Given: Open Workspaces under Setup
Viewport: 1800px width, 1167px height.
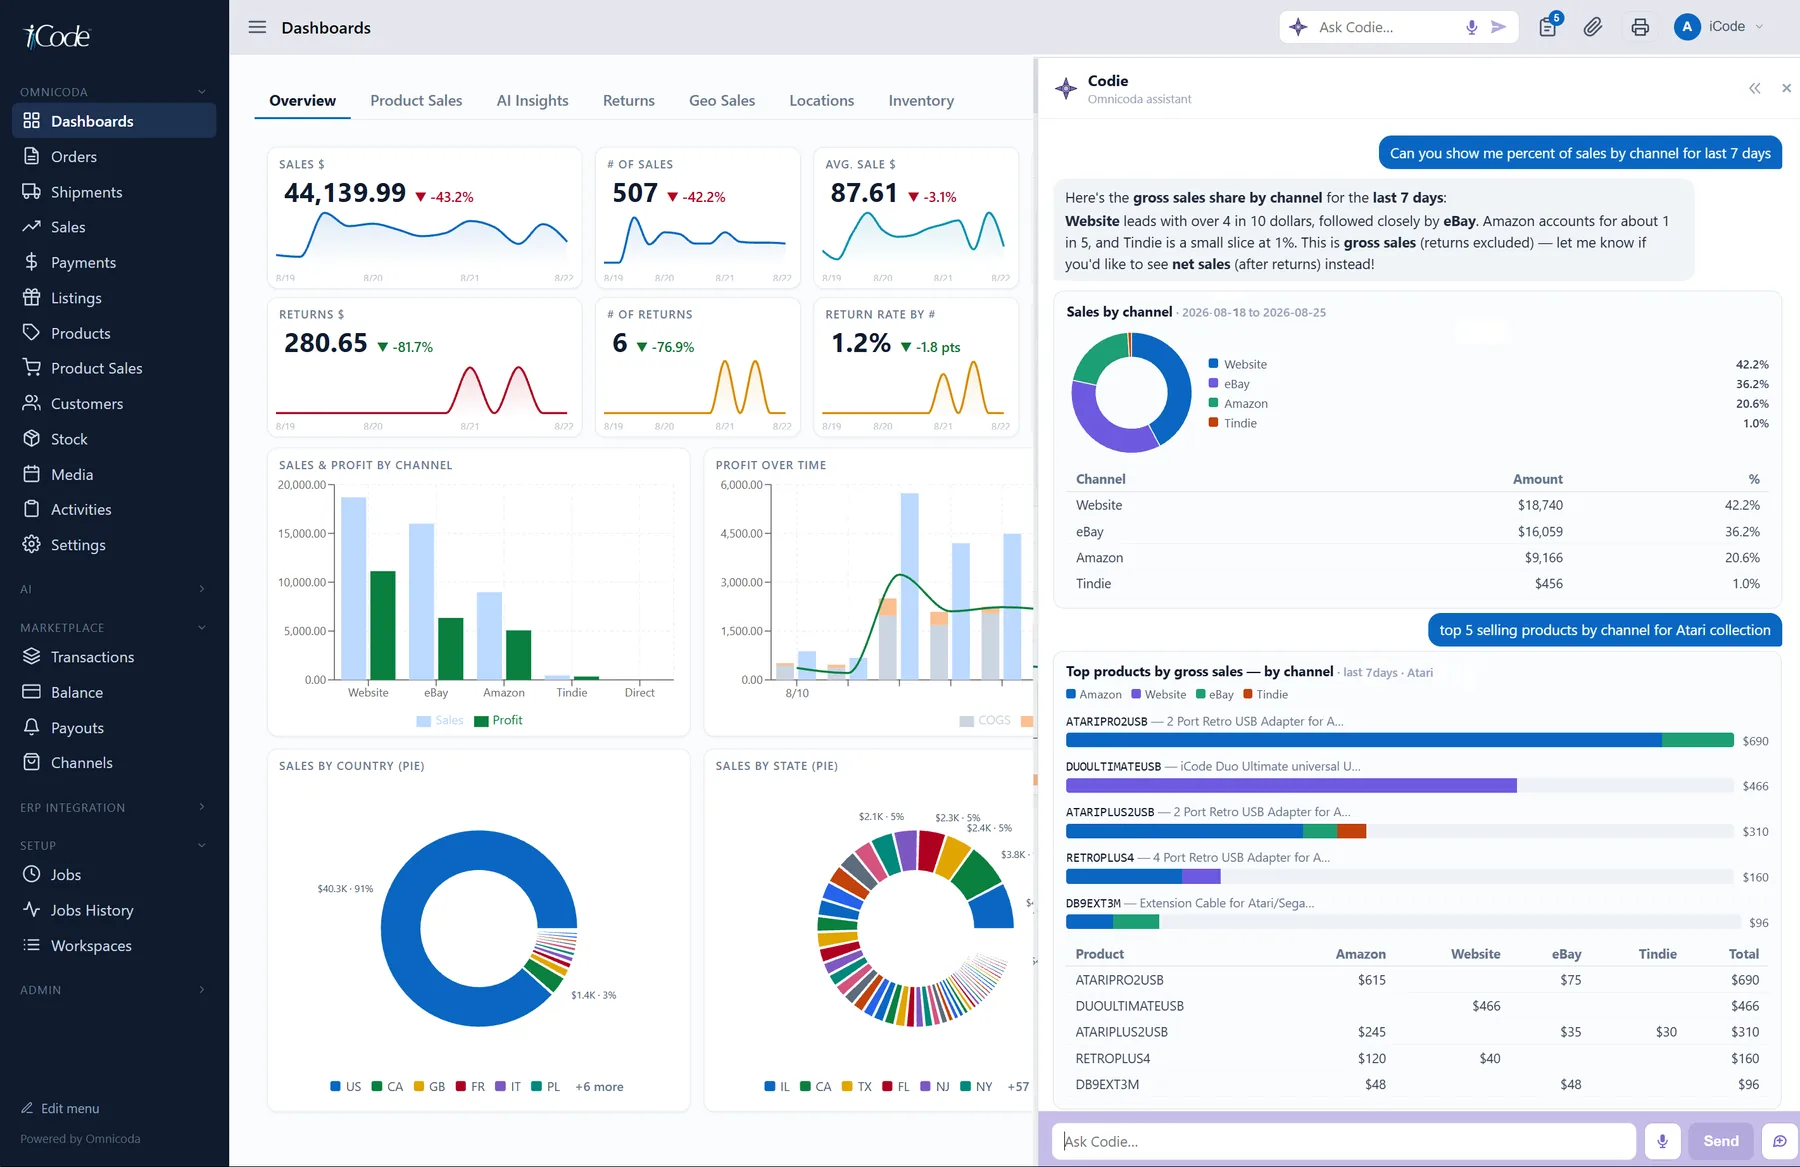Looking at the screenshot, I should click(114, 946).
